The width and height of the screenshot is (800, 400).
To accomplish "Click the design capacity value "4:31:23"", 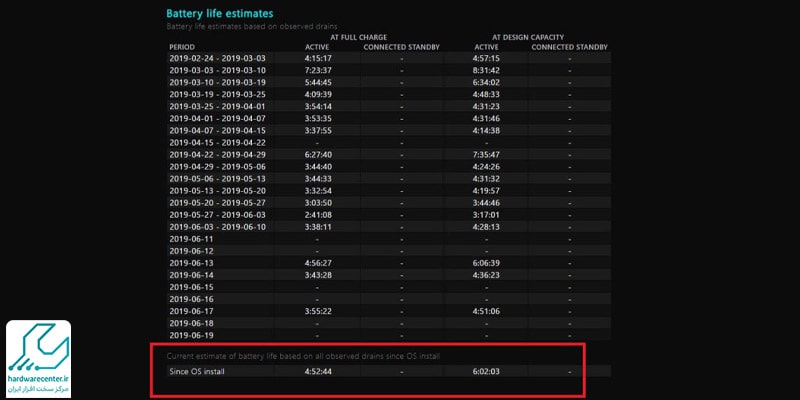I will (486, 107).
